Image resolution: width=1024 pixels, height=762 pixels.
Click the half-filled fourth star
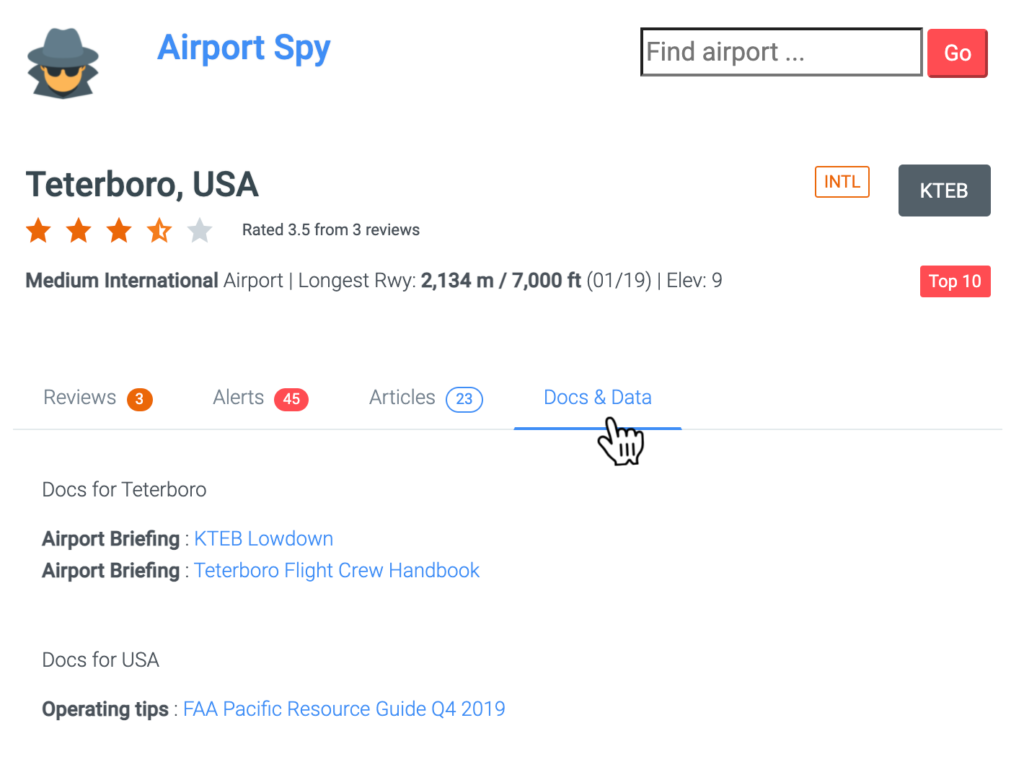[x=160, y=231]
